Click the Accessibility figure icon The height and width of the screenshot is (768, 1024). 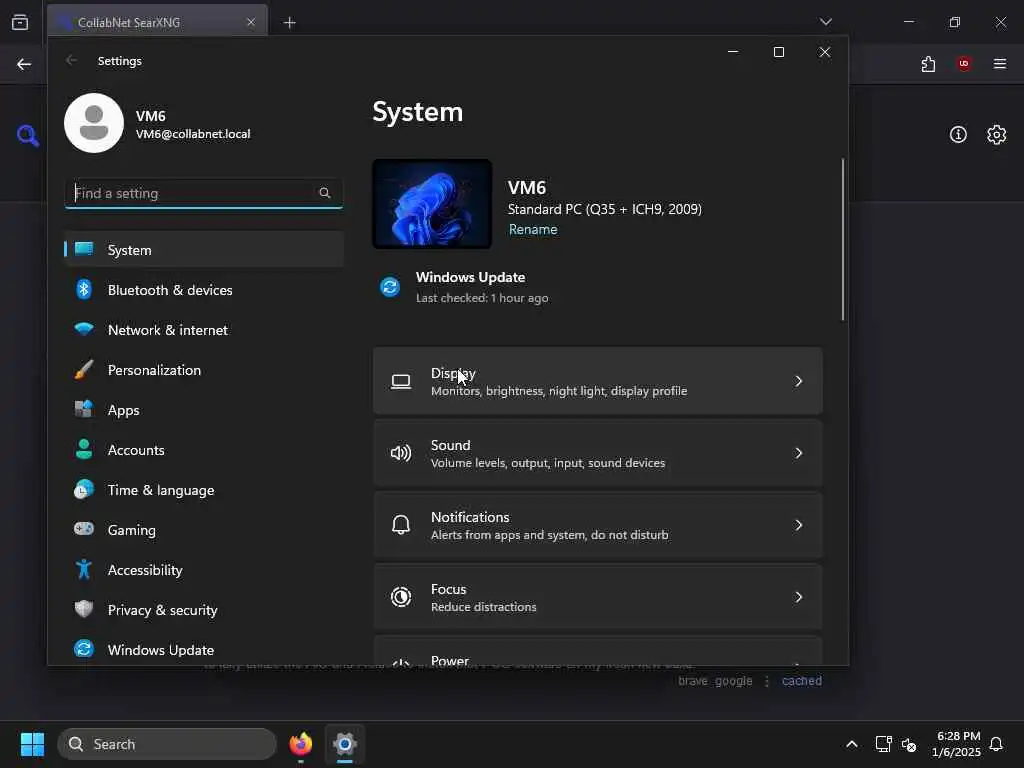(x=84, y=569)
